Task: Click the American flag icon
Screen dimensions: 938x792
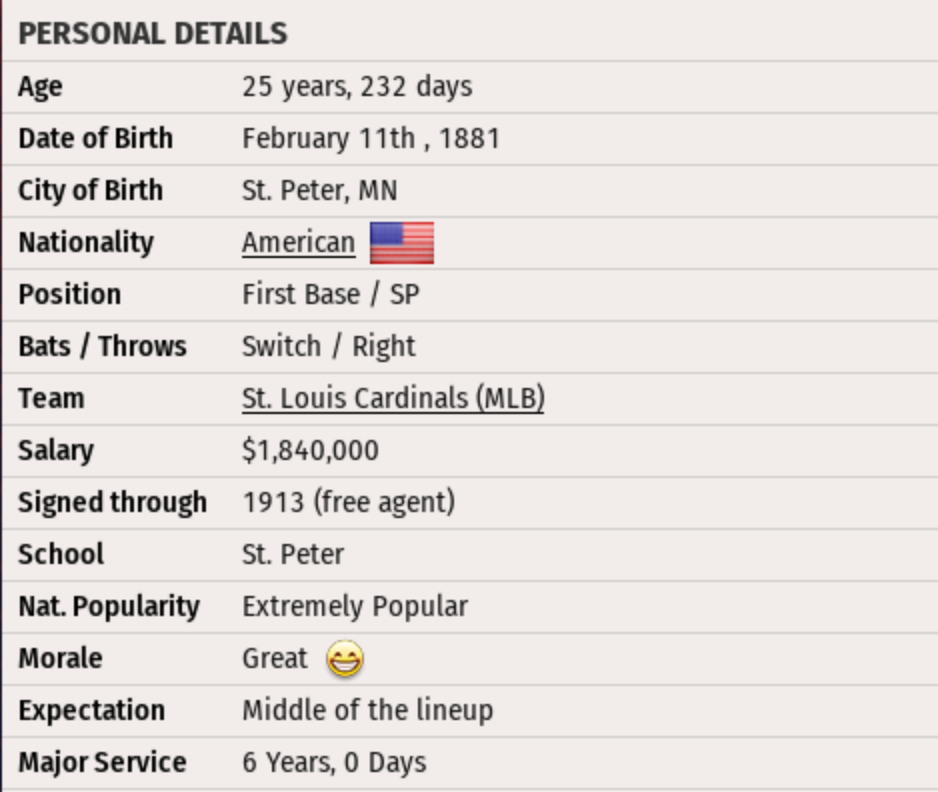Action: point(402,243)
